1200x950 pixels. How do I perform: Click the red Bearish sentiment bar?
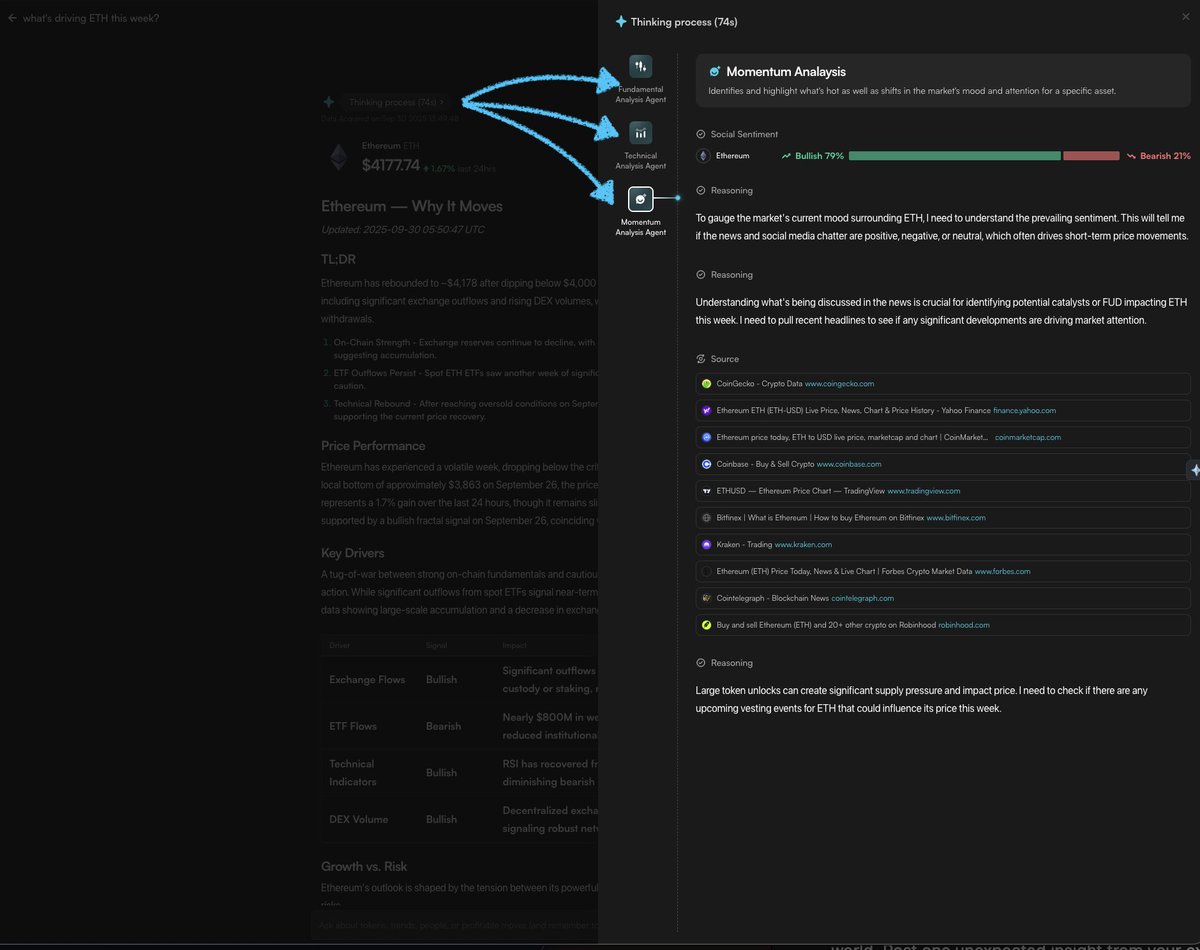1091,156
